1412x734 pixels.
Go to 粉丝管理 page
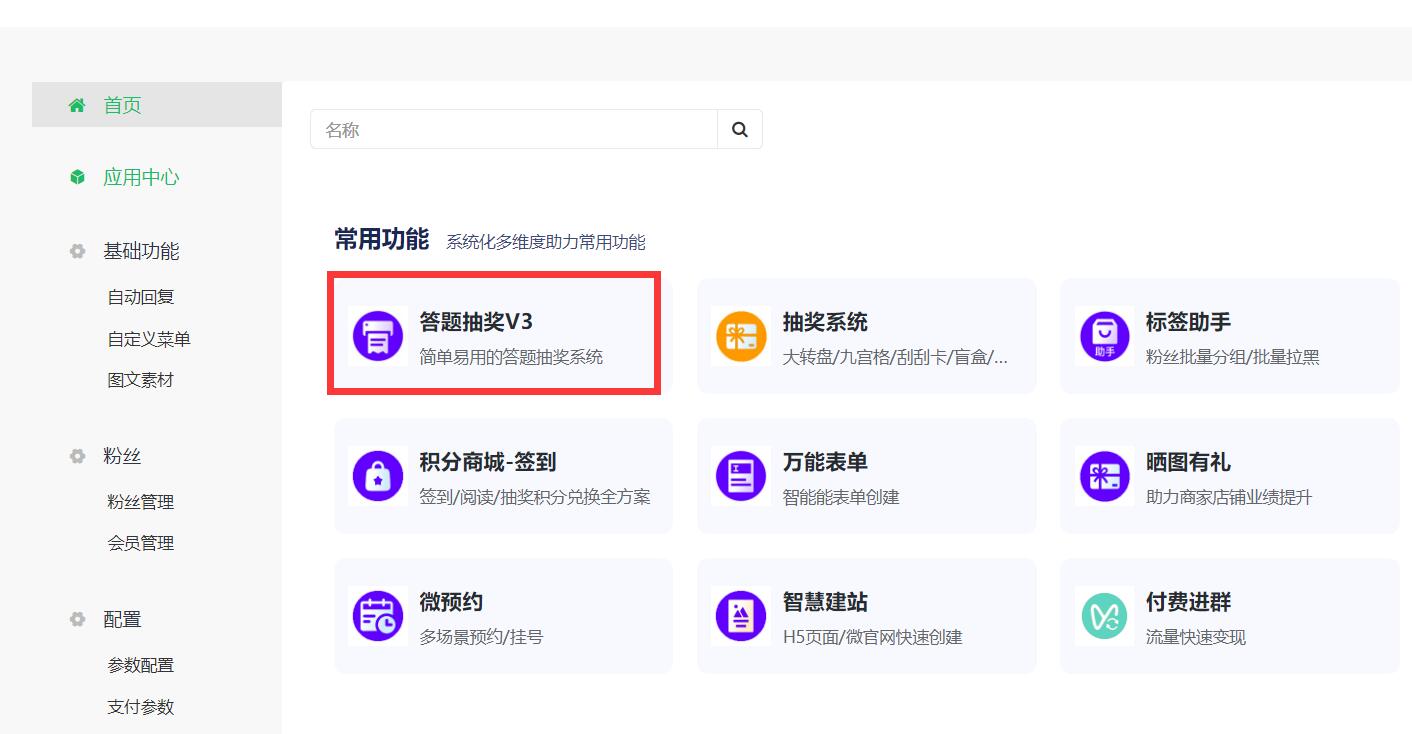coord(141,502)
